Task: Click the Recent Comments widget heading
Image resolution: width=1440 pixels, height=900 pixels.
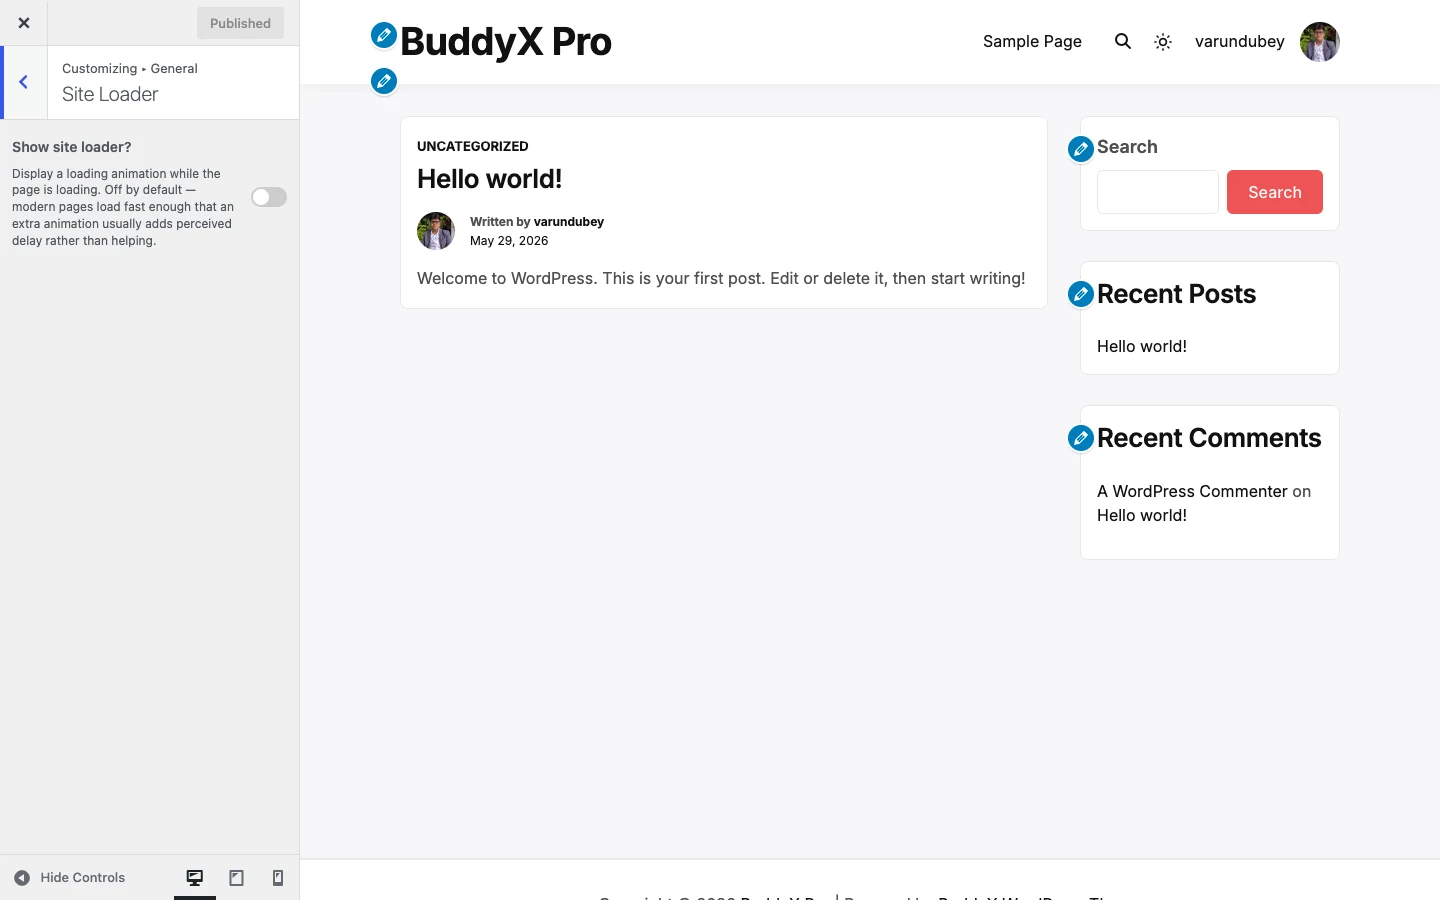Action: point(1209,438)
